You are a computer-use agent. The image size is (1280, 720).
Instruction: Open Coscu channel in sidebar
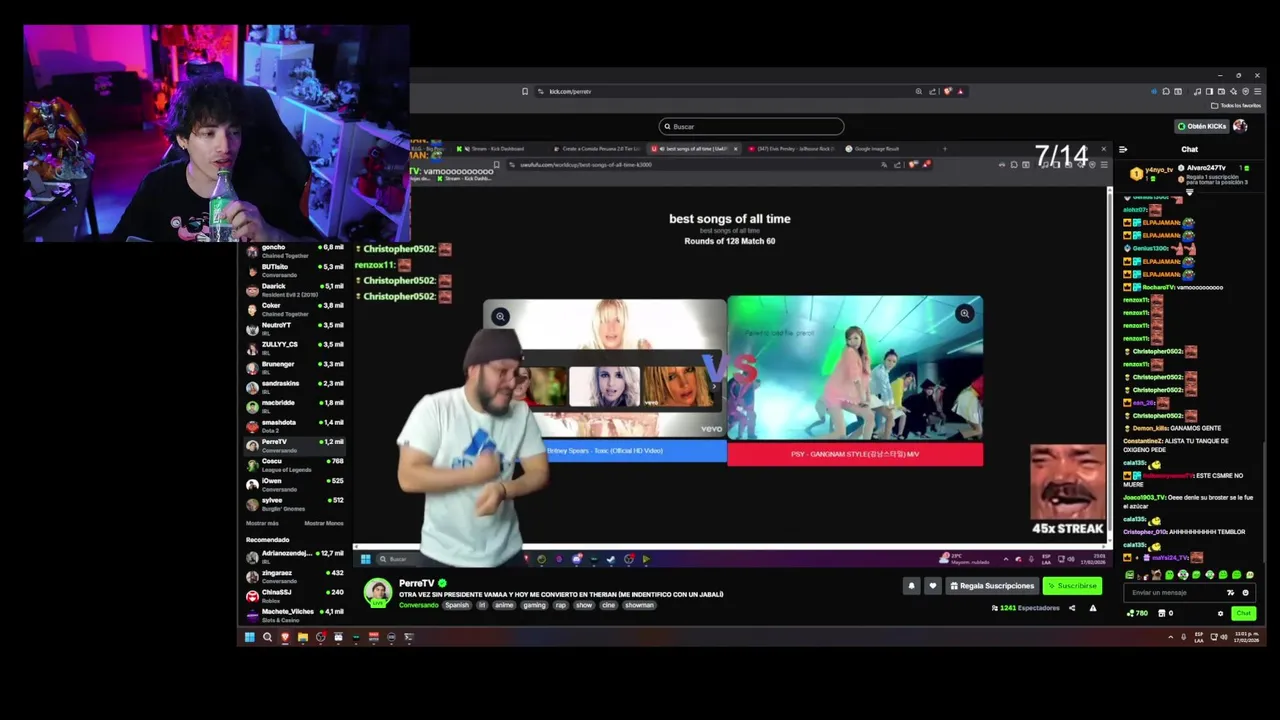pyautogui.click(x=295, y=465)
